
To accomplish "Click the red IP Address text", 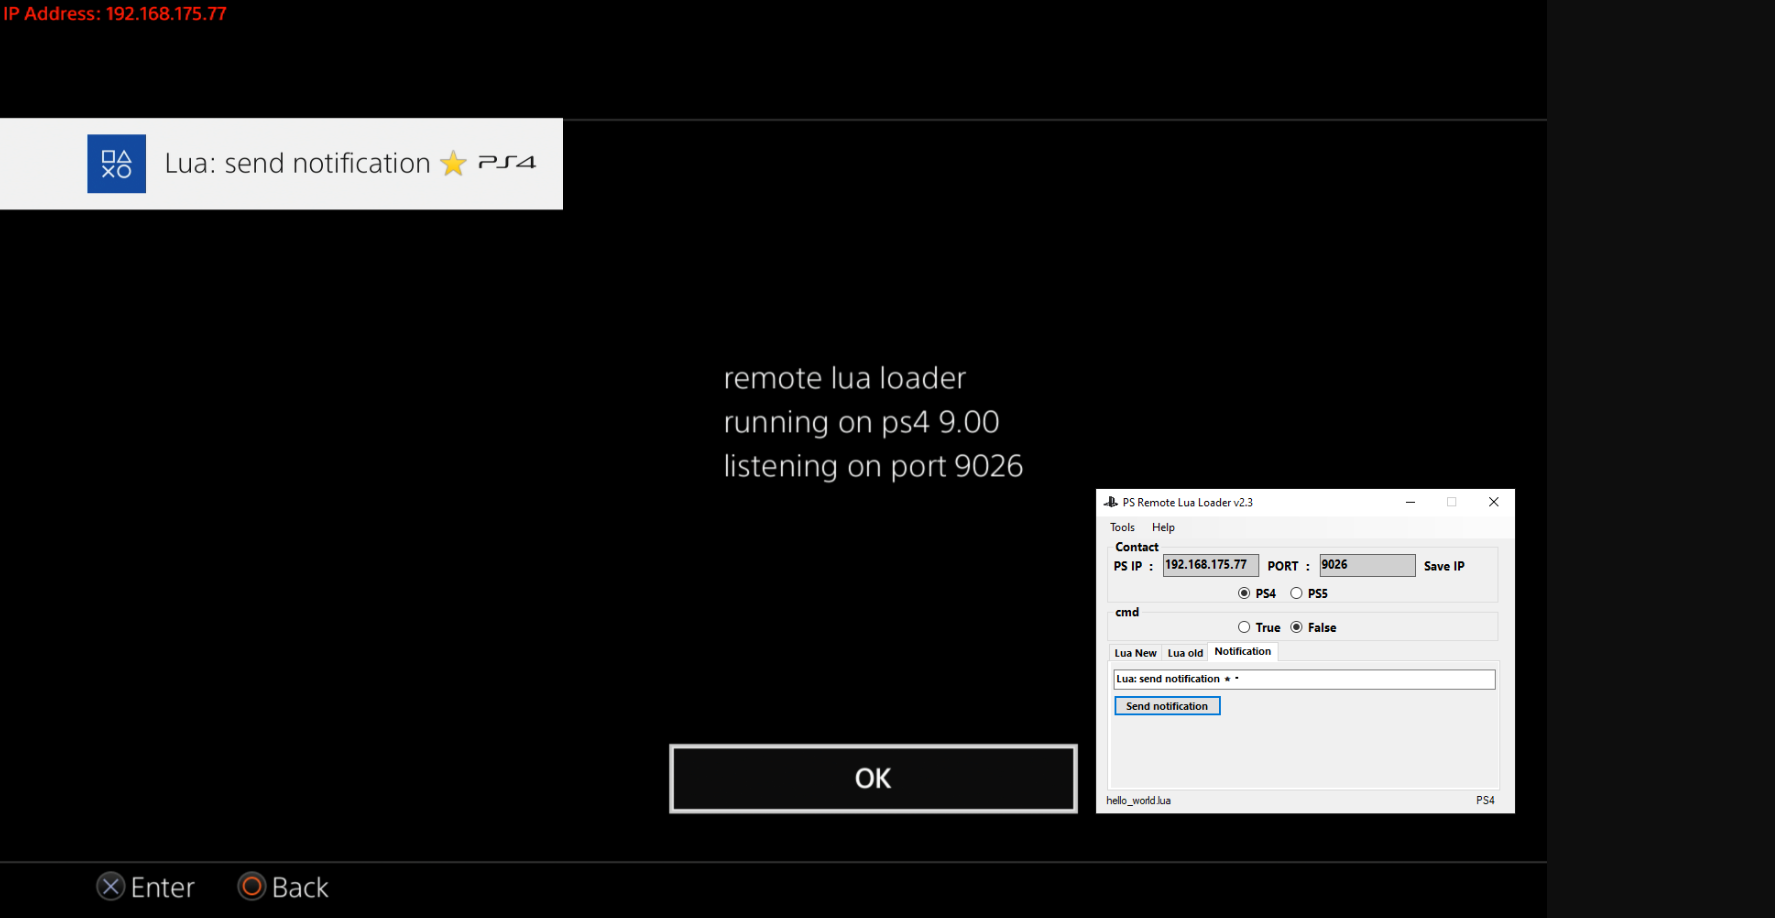I will (115, 14).
